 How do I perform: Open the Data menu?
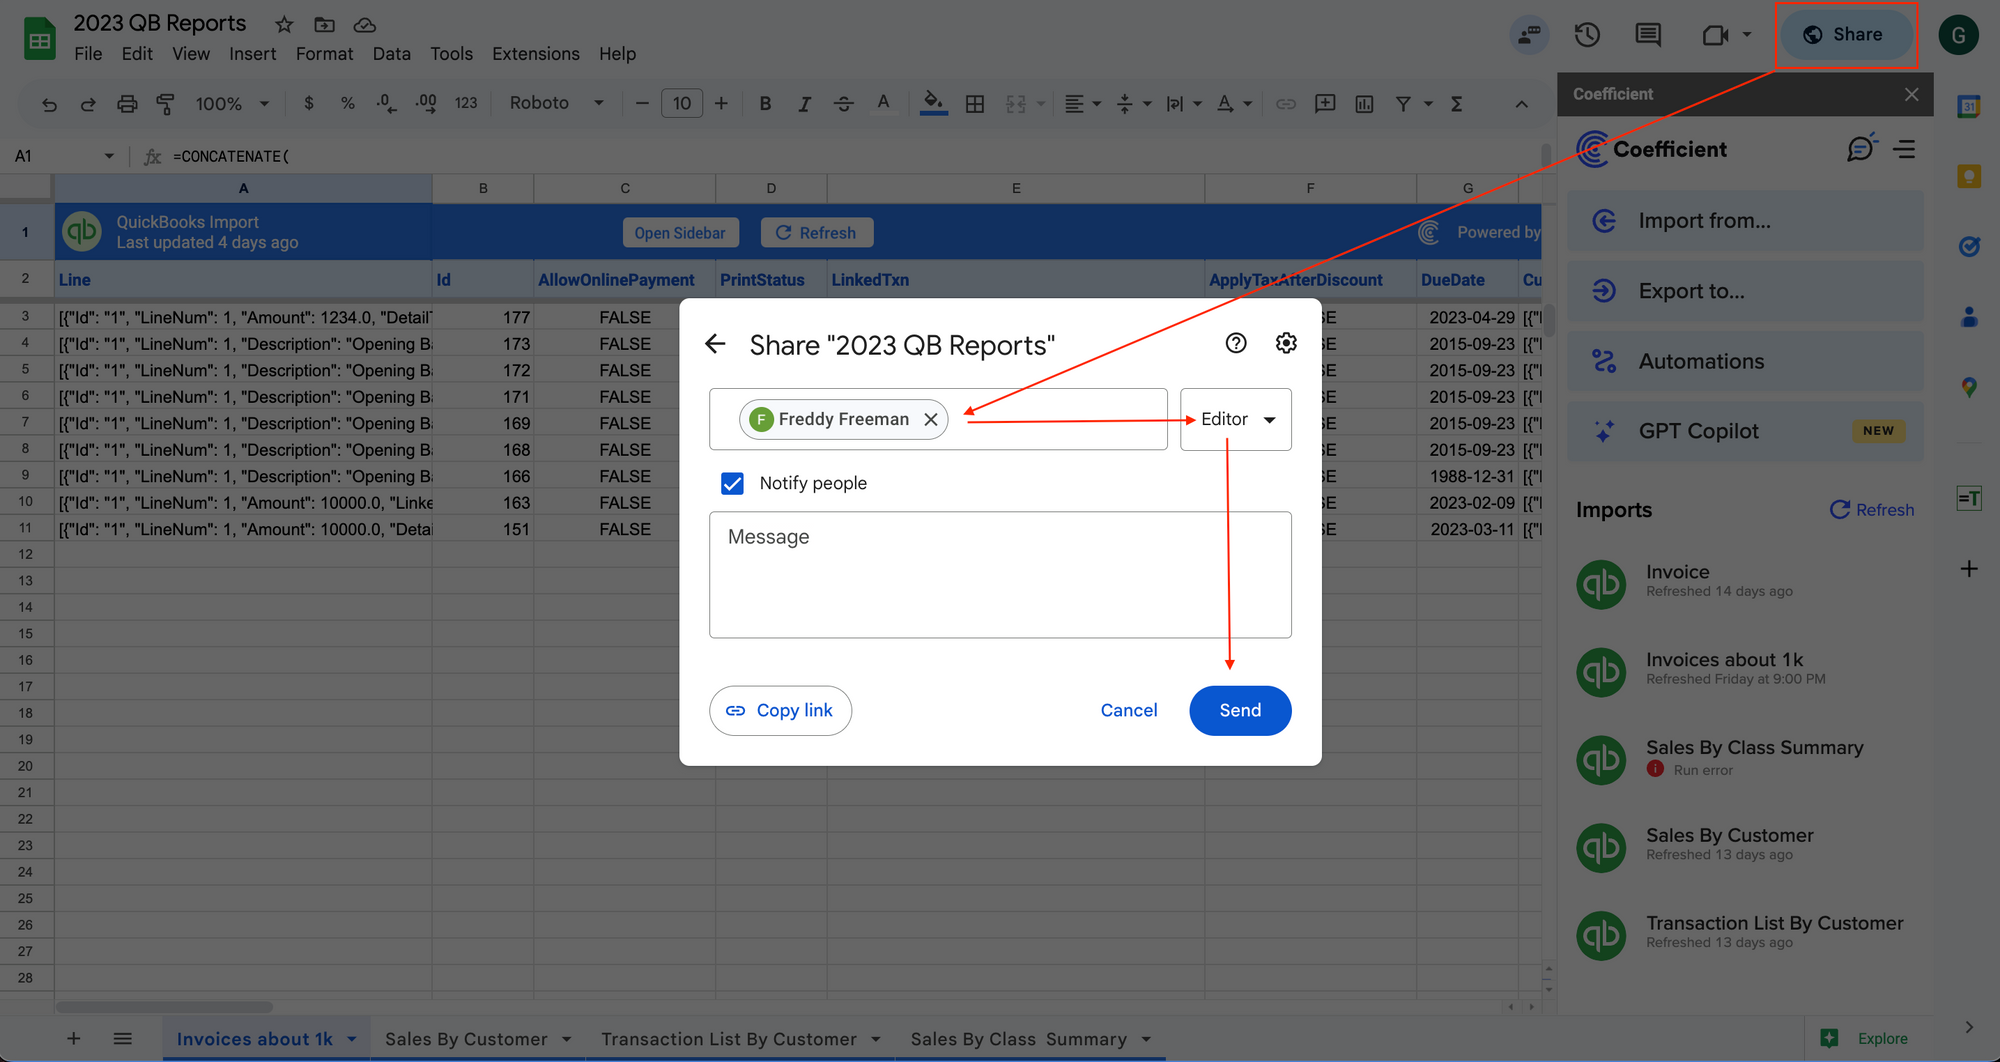pyautogui.click(x=391, y=54)
